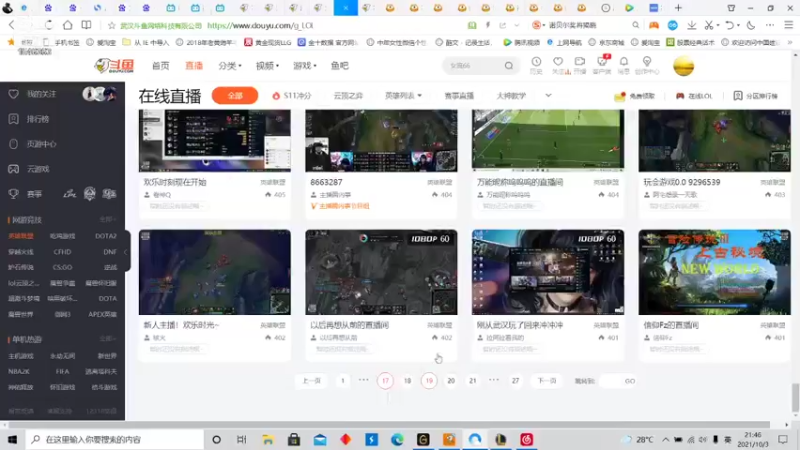Open the browser hamburger menu

click(789, 25)
